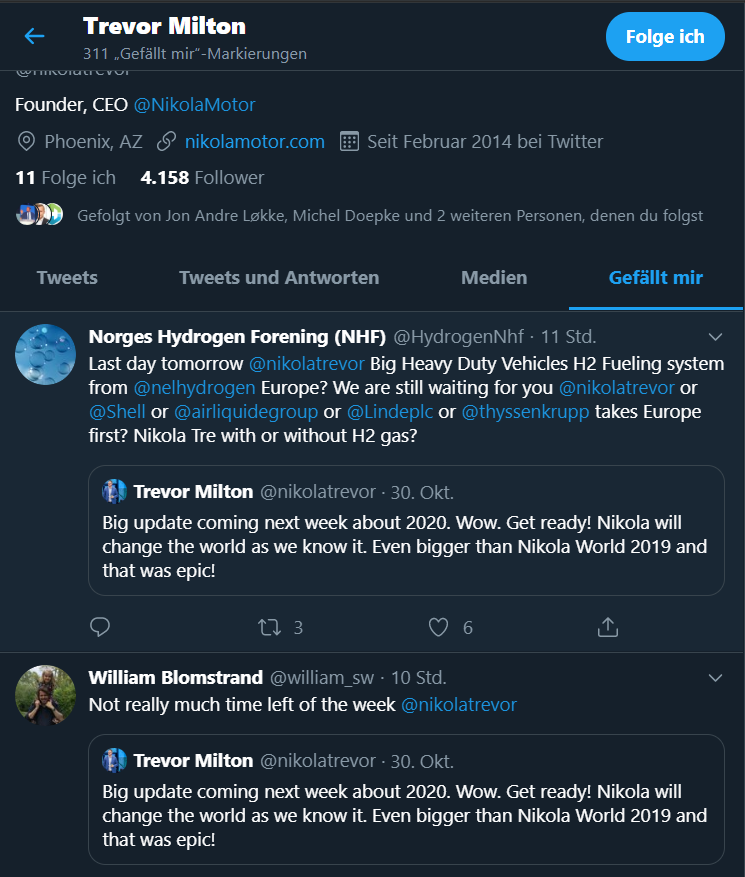Select the Medien tab
The width and height of the screenshot is (745, 877).
pos(494,278)
